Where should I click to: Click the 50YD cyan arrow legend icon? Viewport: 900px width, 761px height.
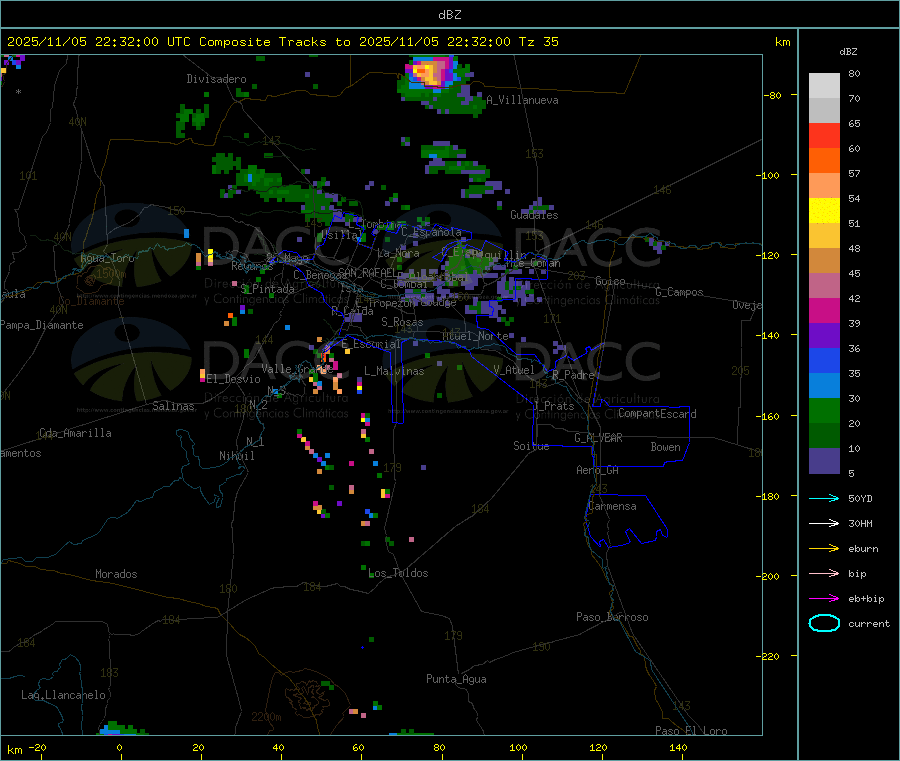point(824,498)
